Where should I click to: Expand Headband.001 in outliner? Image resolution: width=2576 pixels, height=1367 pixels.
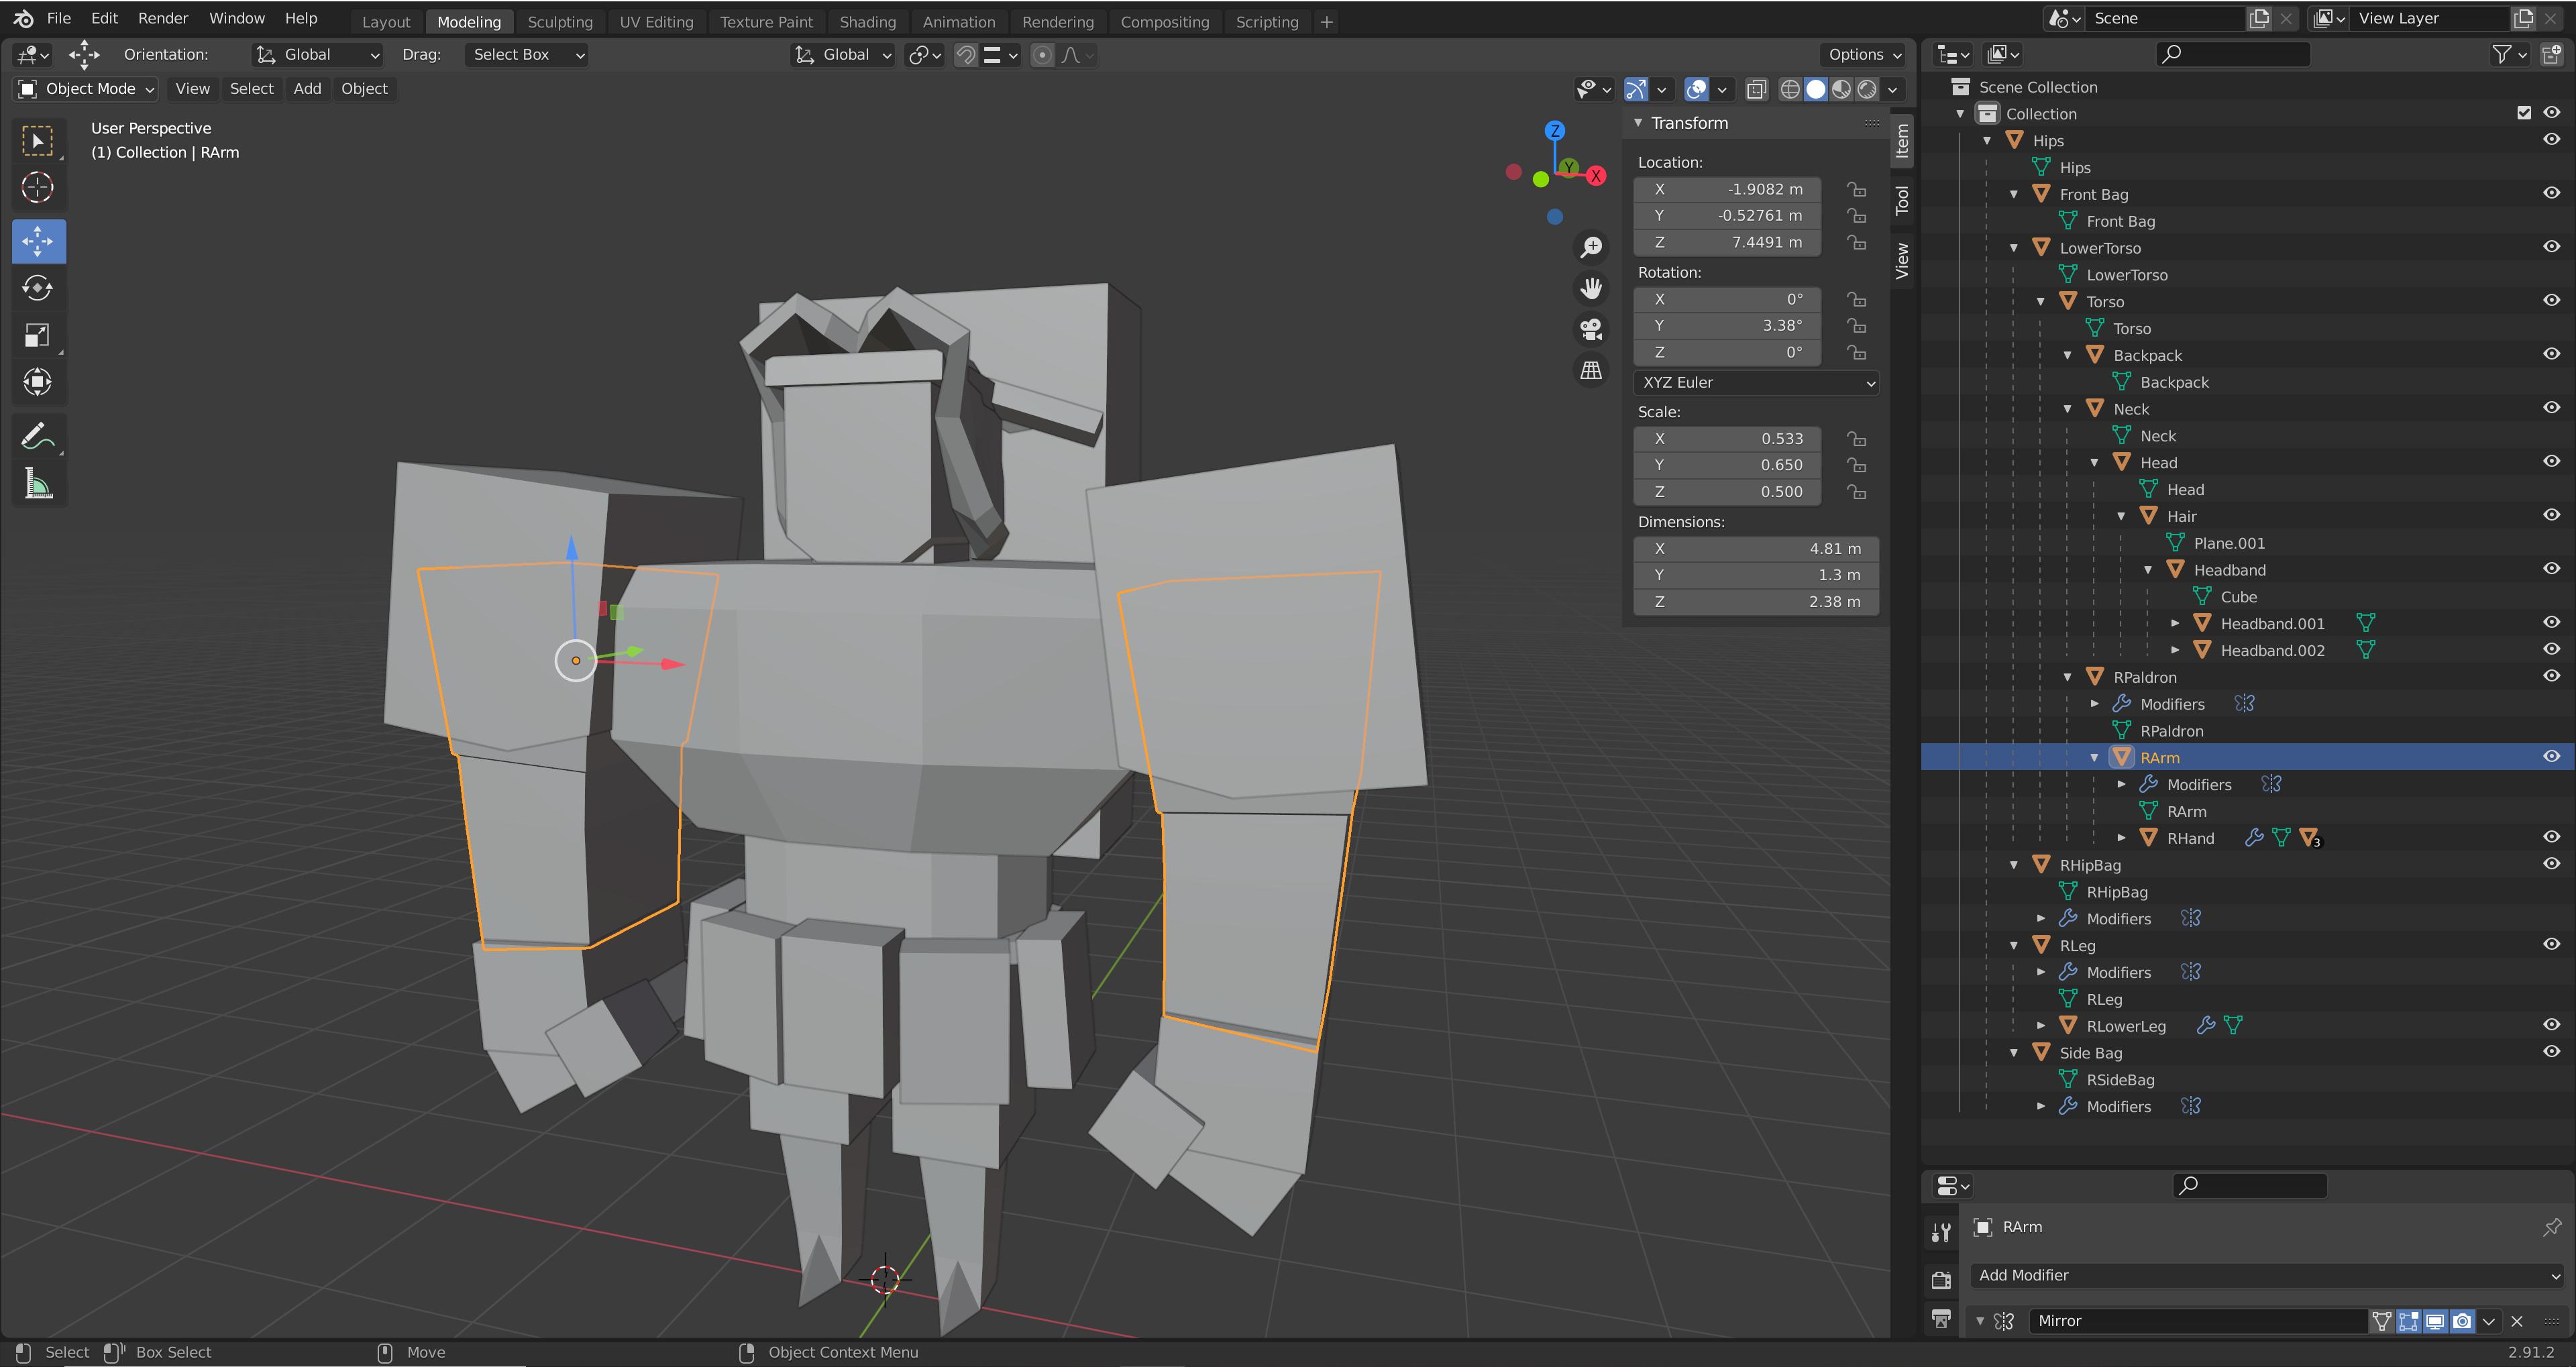point(2175,623)
